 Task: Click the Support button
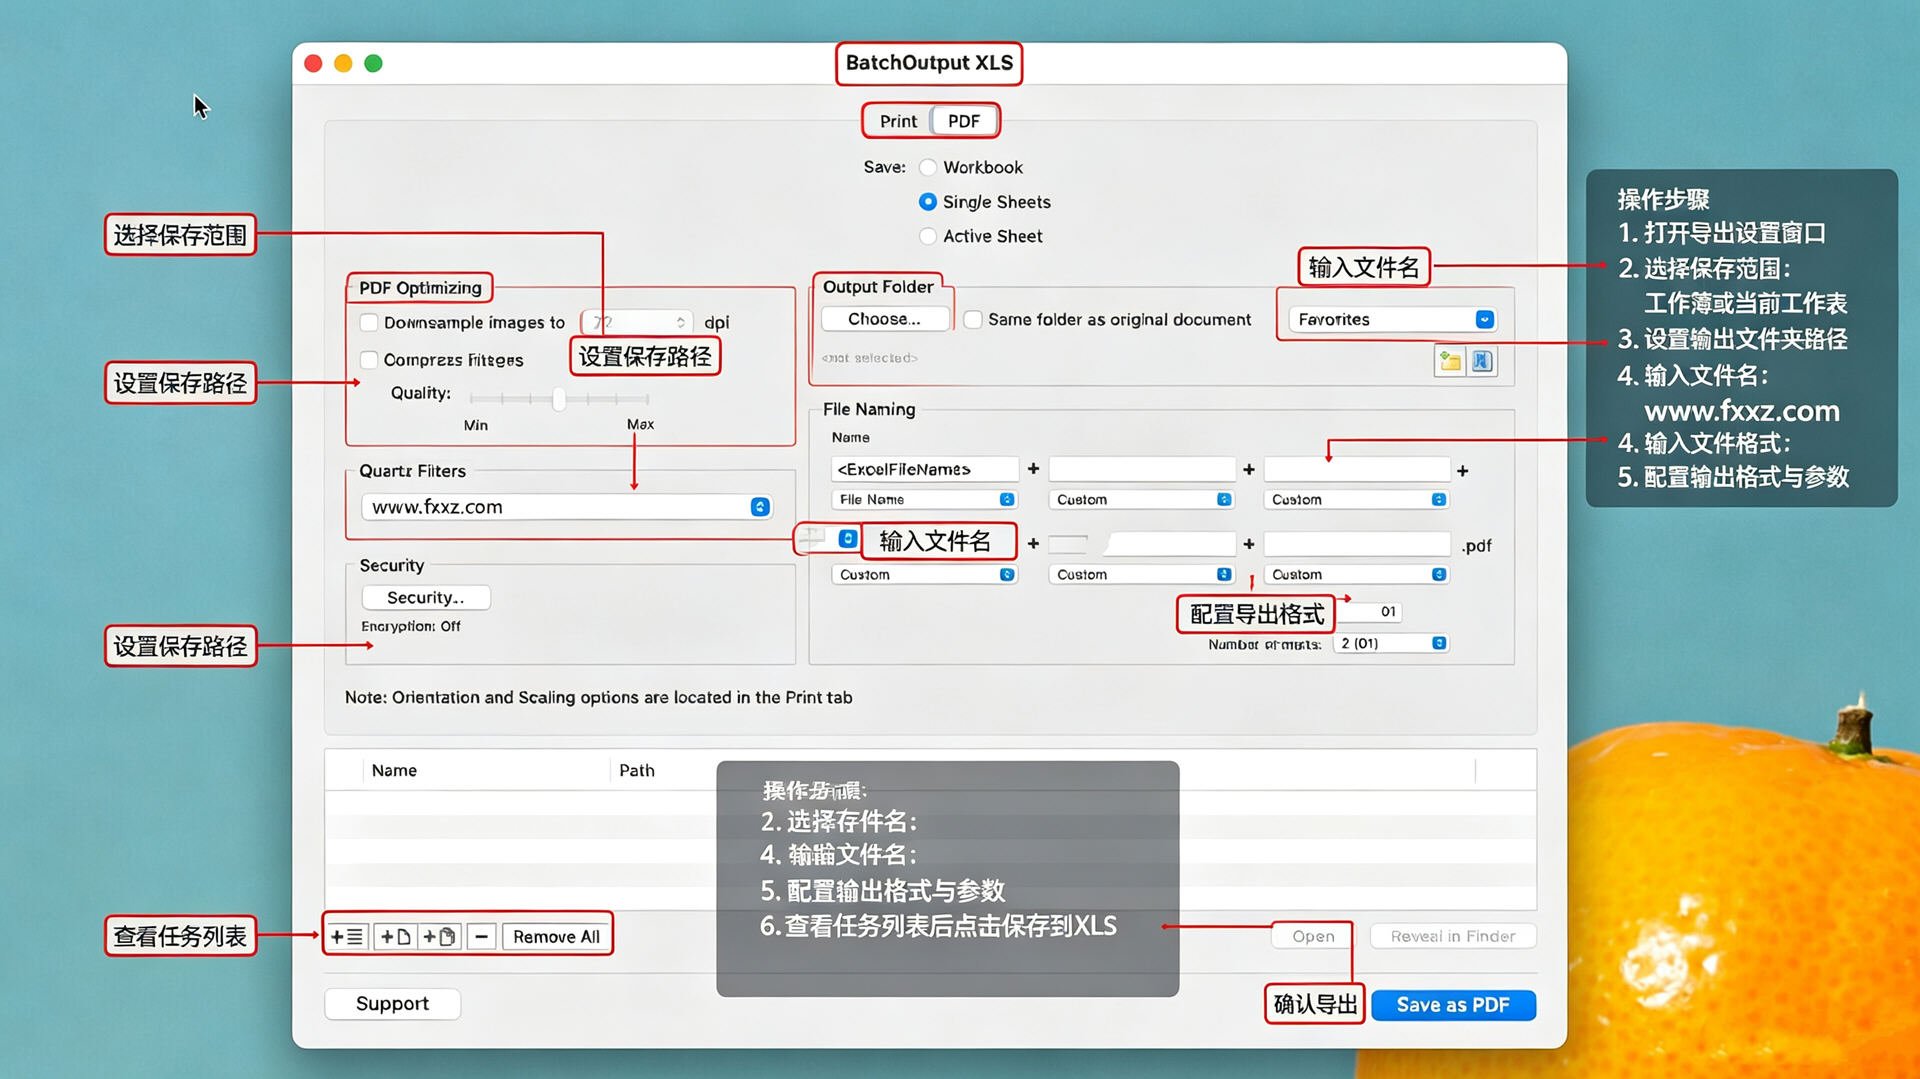(x=392, y=1003)
